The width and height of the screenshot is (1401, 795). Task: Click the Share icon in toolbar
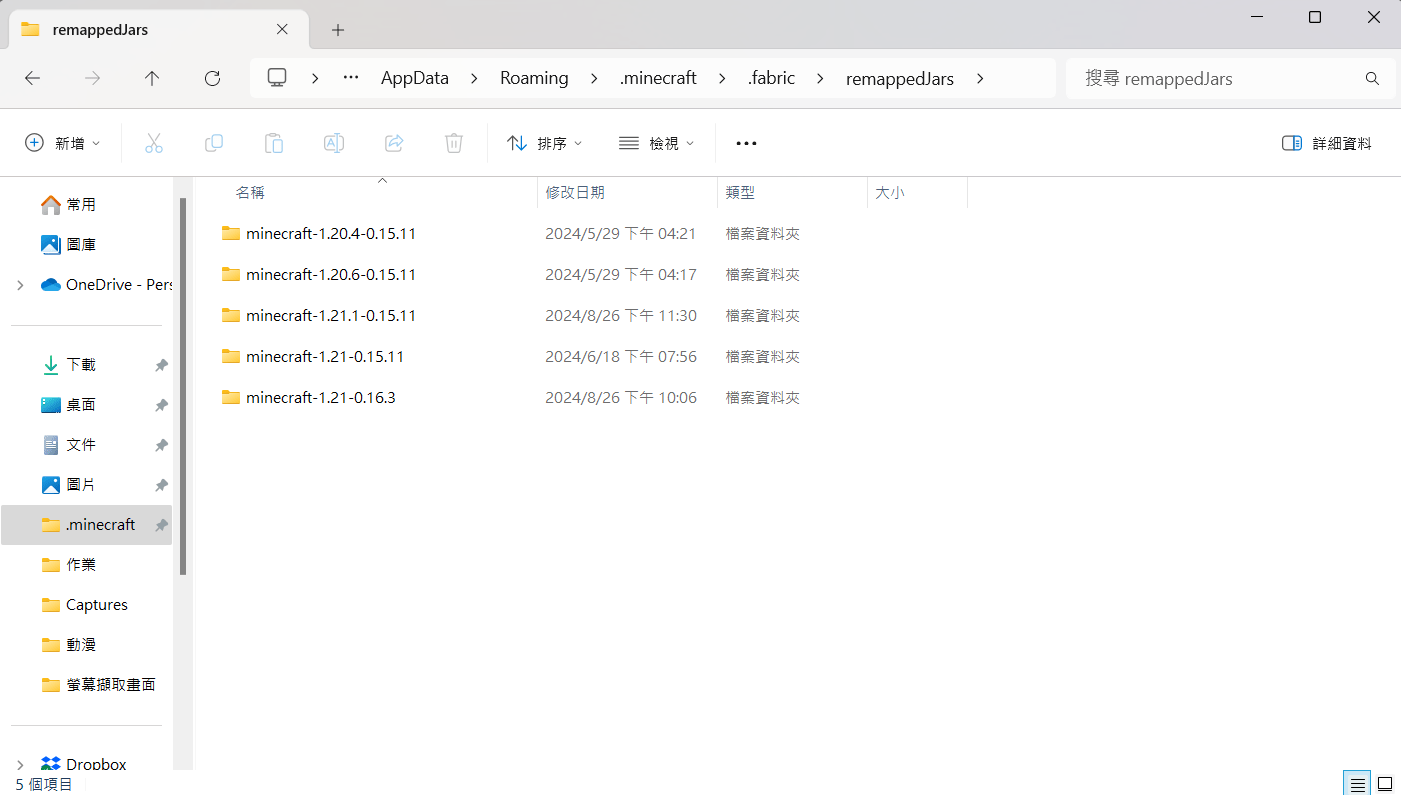tap(393, 143)
